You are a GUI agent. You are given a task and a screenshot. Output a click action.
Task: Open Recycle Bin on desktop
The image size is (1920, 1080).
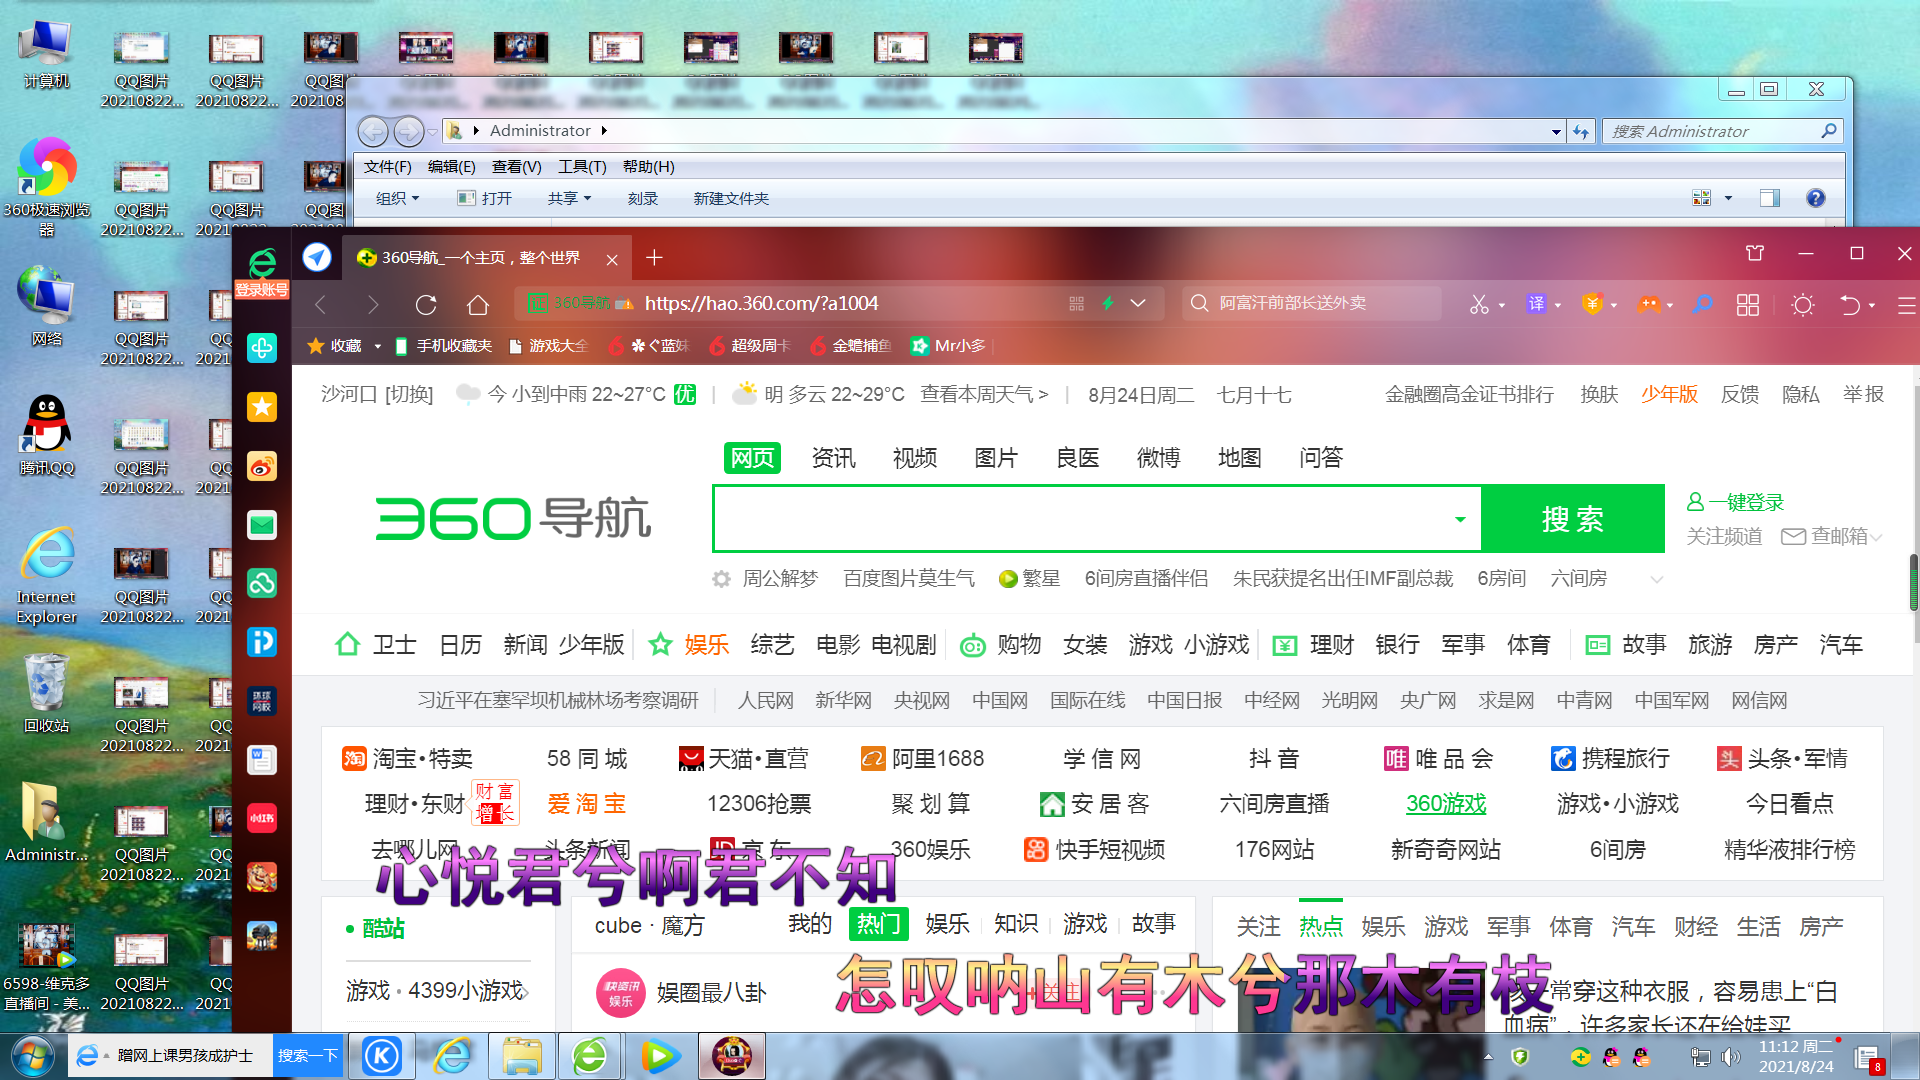pyautogui.click(x=46, y=692)
